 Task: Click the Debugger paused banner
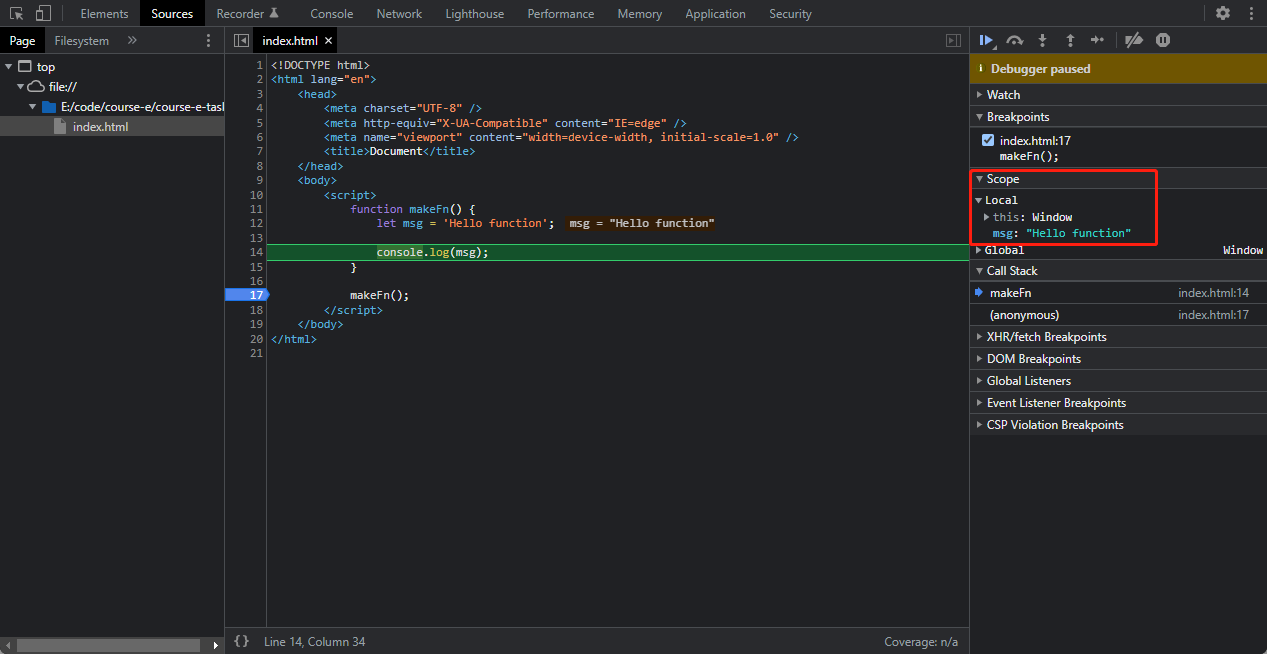(1118, 69)
